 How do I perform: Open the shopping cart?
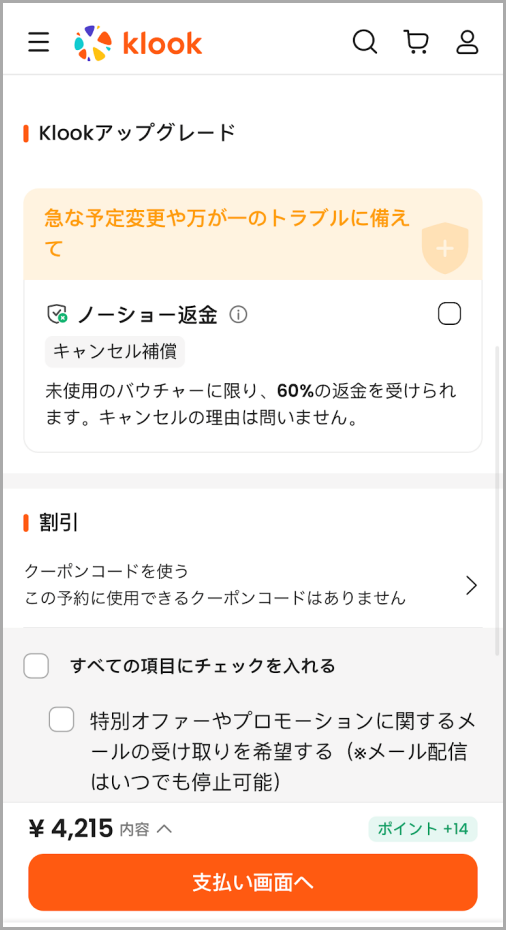(416, 42)
